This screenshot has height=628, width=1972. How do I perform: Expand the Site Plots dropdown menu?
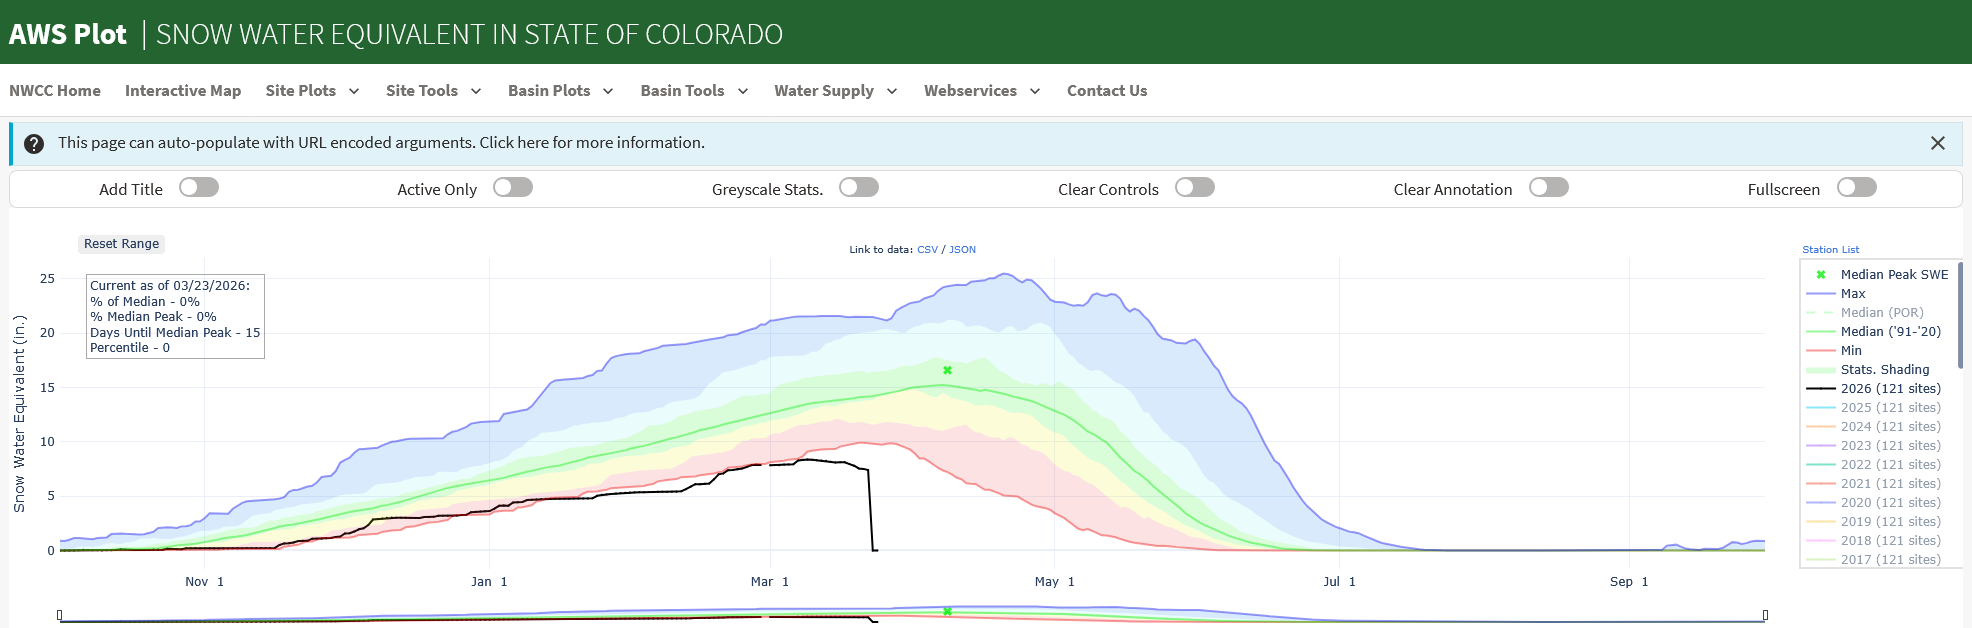pos(312,91)
